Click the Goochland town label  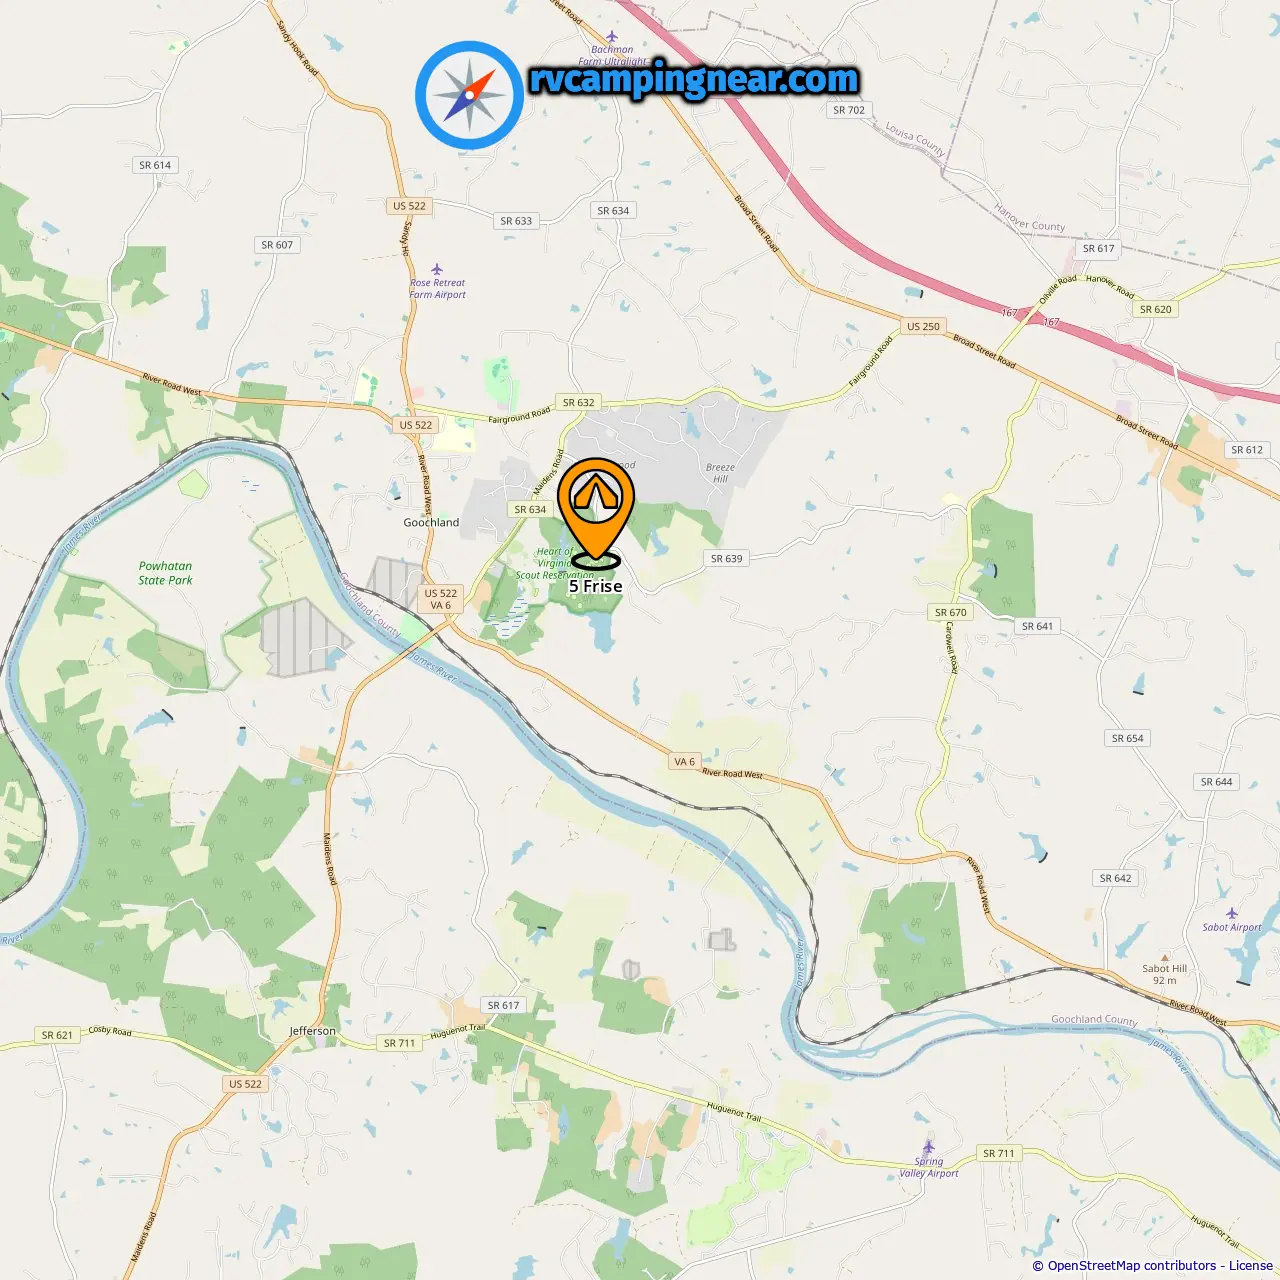[431, 522]
